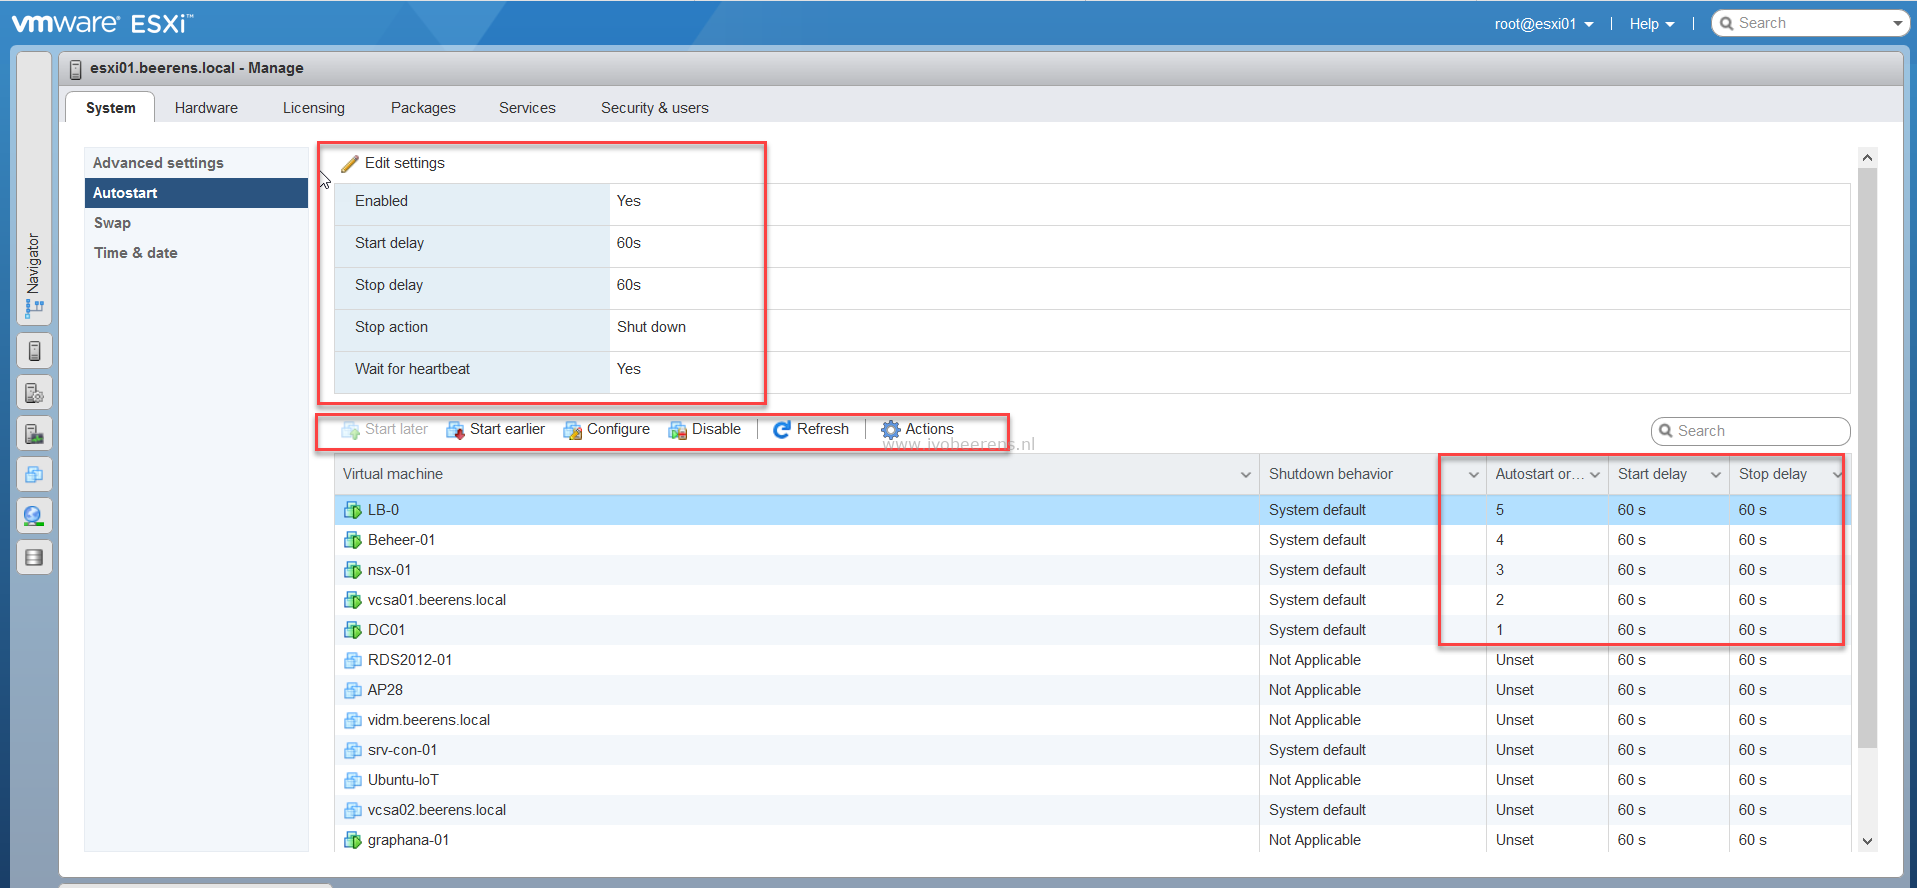Open Start delay column dropdown arrow
Image resolution: width=1917 pixels, height=888 pixels.
[1716, 475]
